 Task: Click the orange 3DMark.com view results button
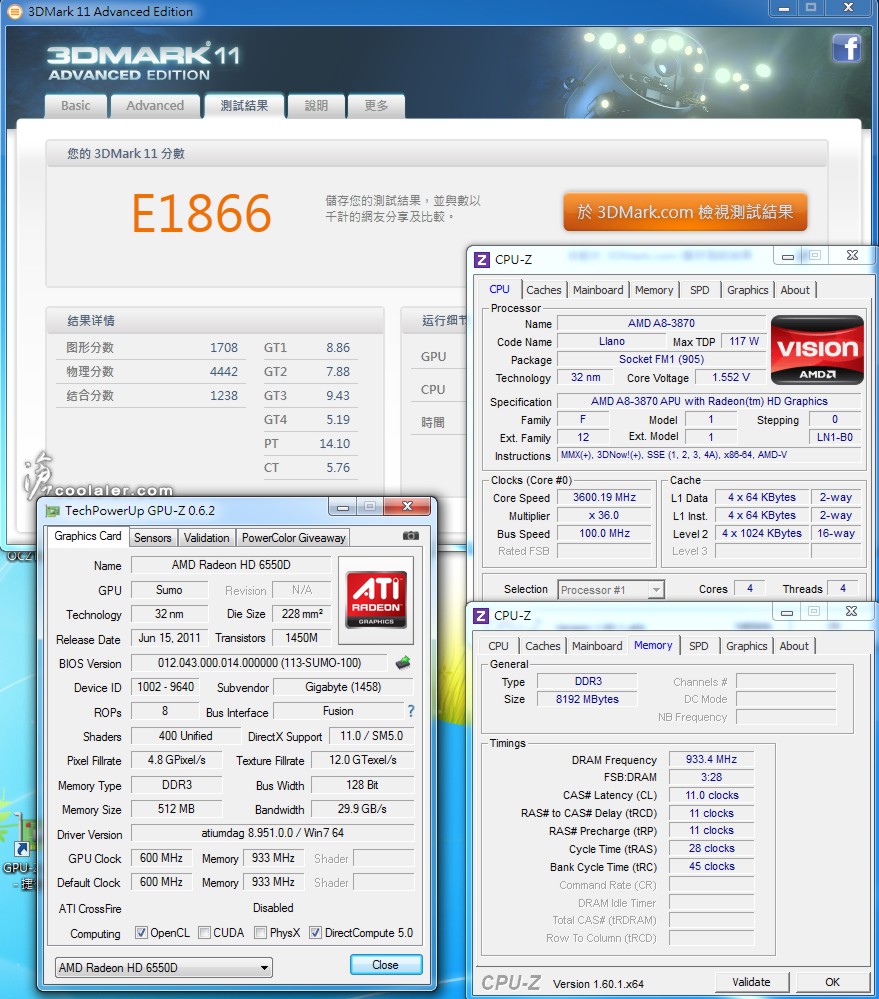coord(685,212)
